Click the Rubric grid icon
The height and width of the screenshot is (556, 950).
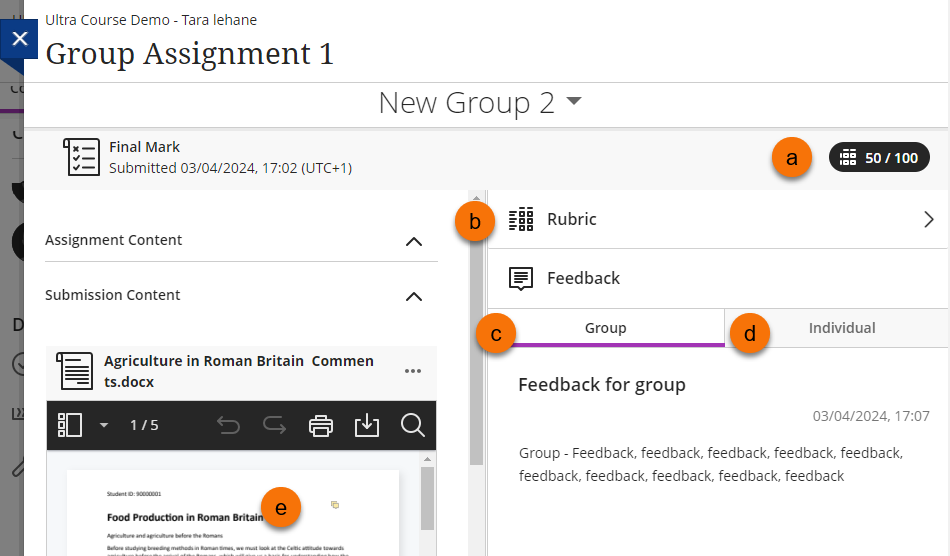(521, 219)
